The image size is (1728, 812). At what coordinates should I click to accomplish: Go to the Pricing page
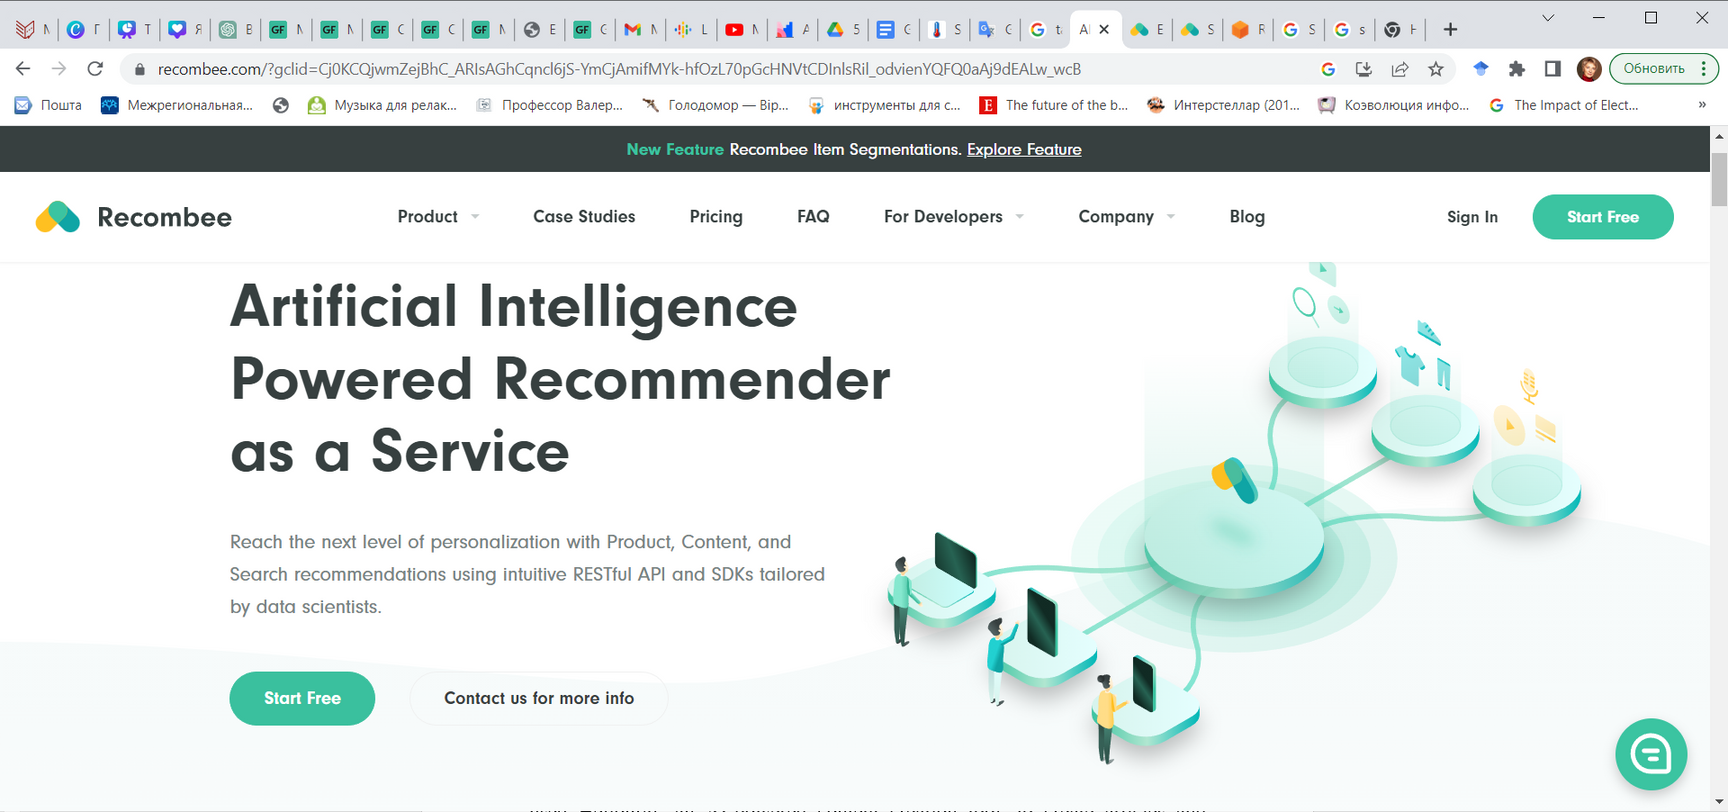[716, 217]
